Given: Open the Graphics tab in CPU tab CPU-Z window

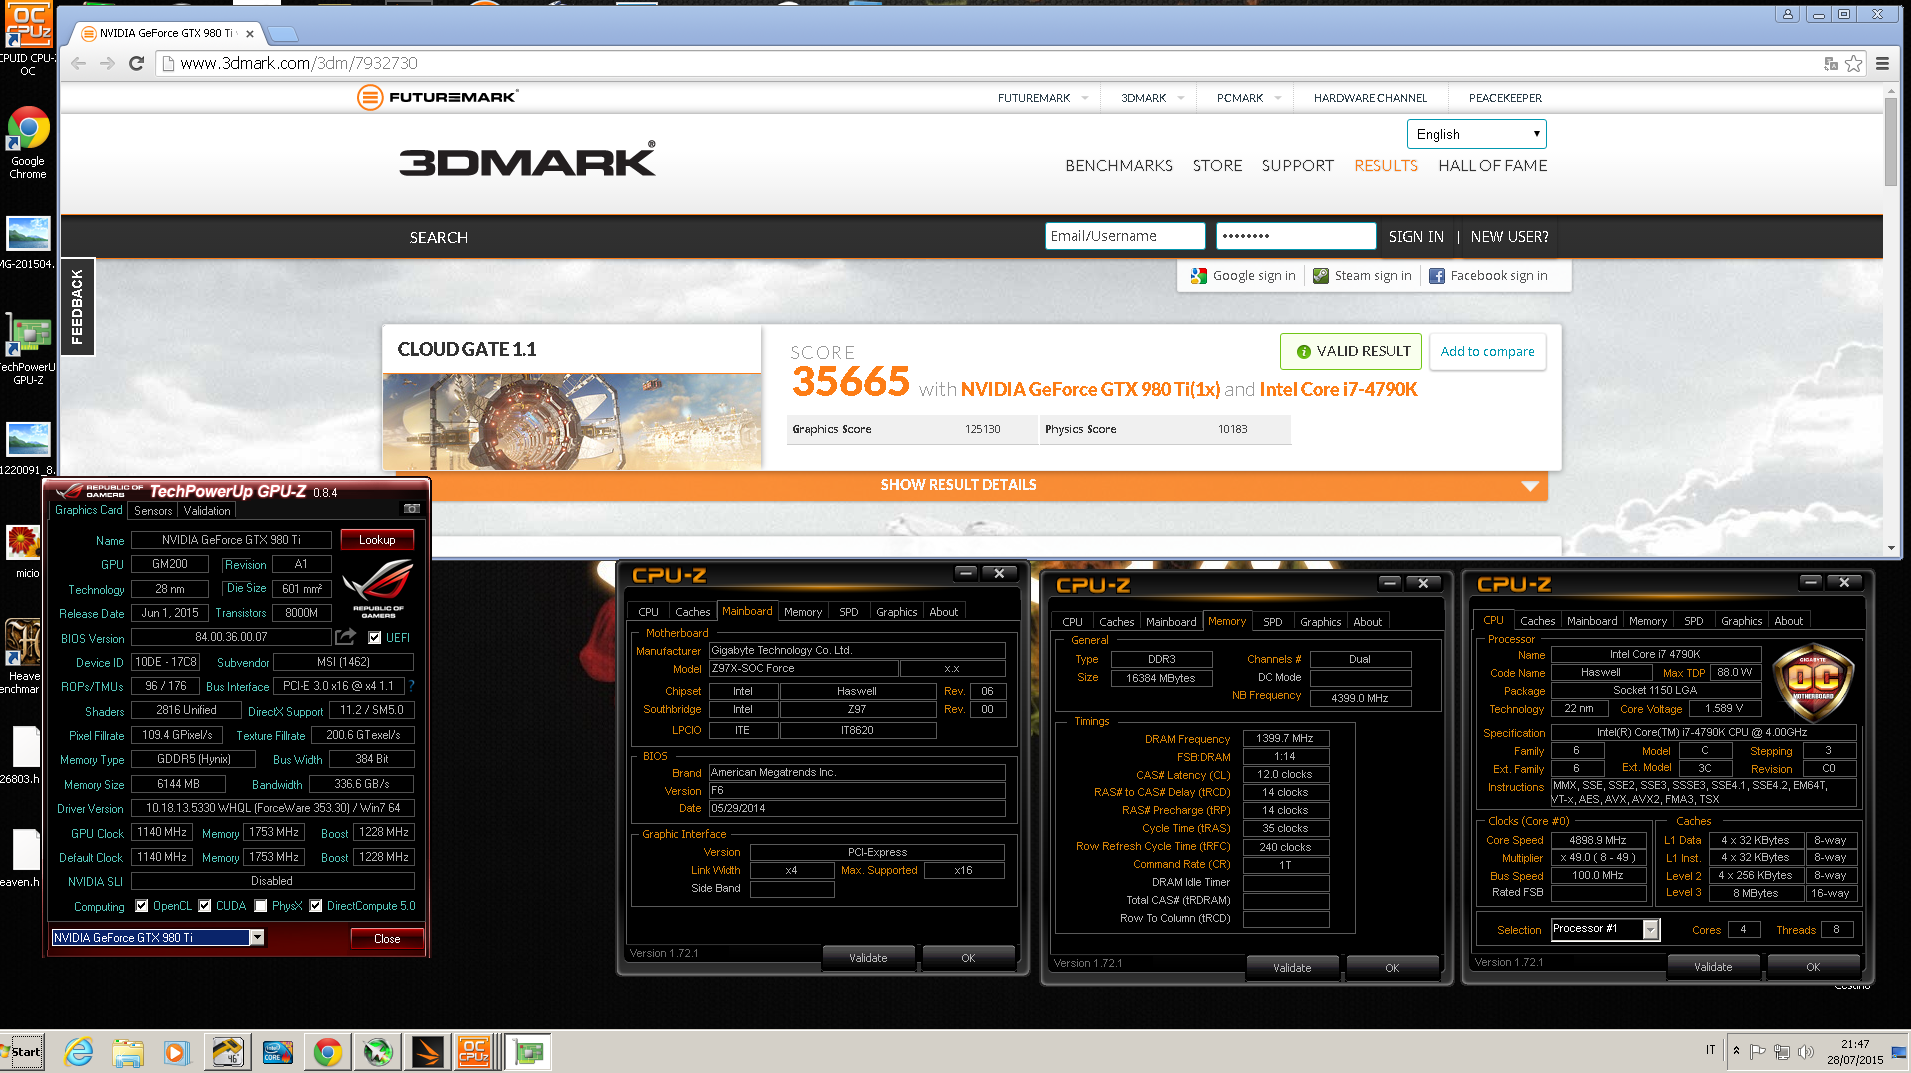Looking at the screenshot, I should [1741, 621].
